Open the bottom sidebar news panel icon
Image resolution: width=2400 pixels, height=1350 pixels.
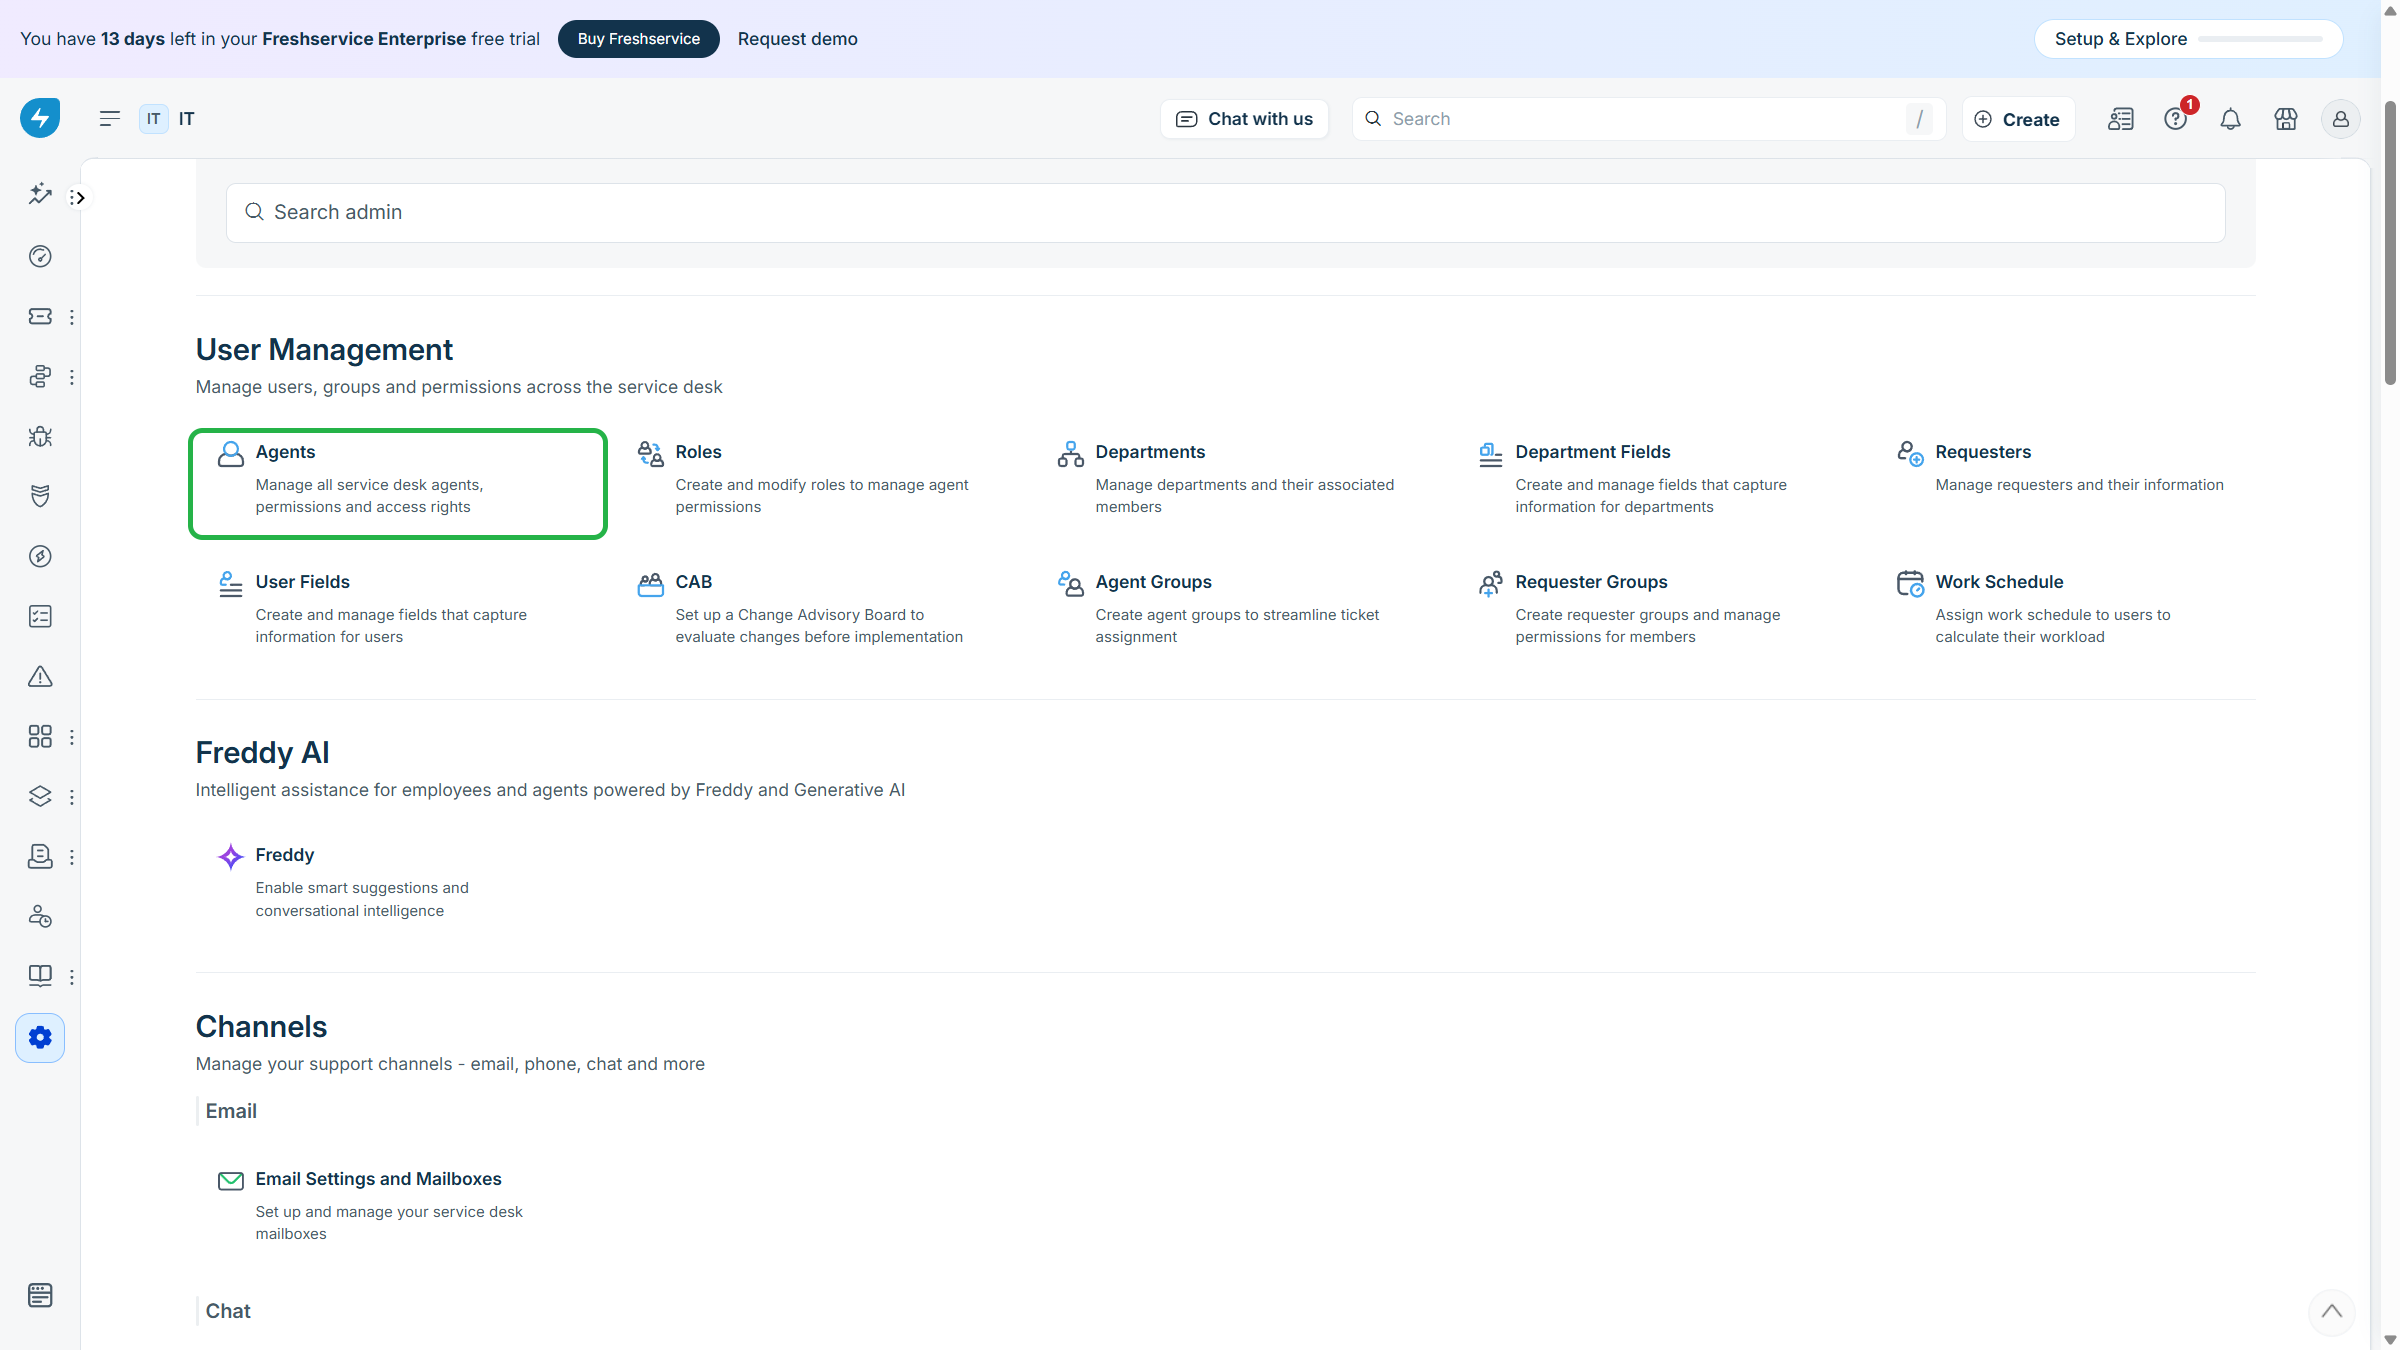click(40, 1295)
